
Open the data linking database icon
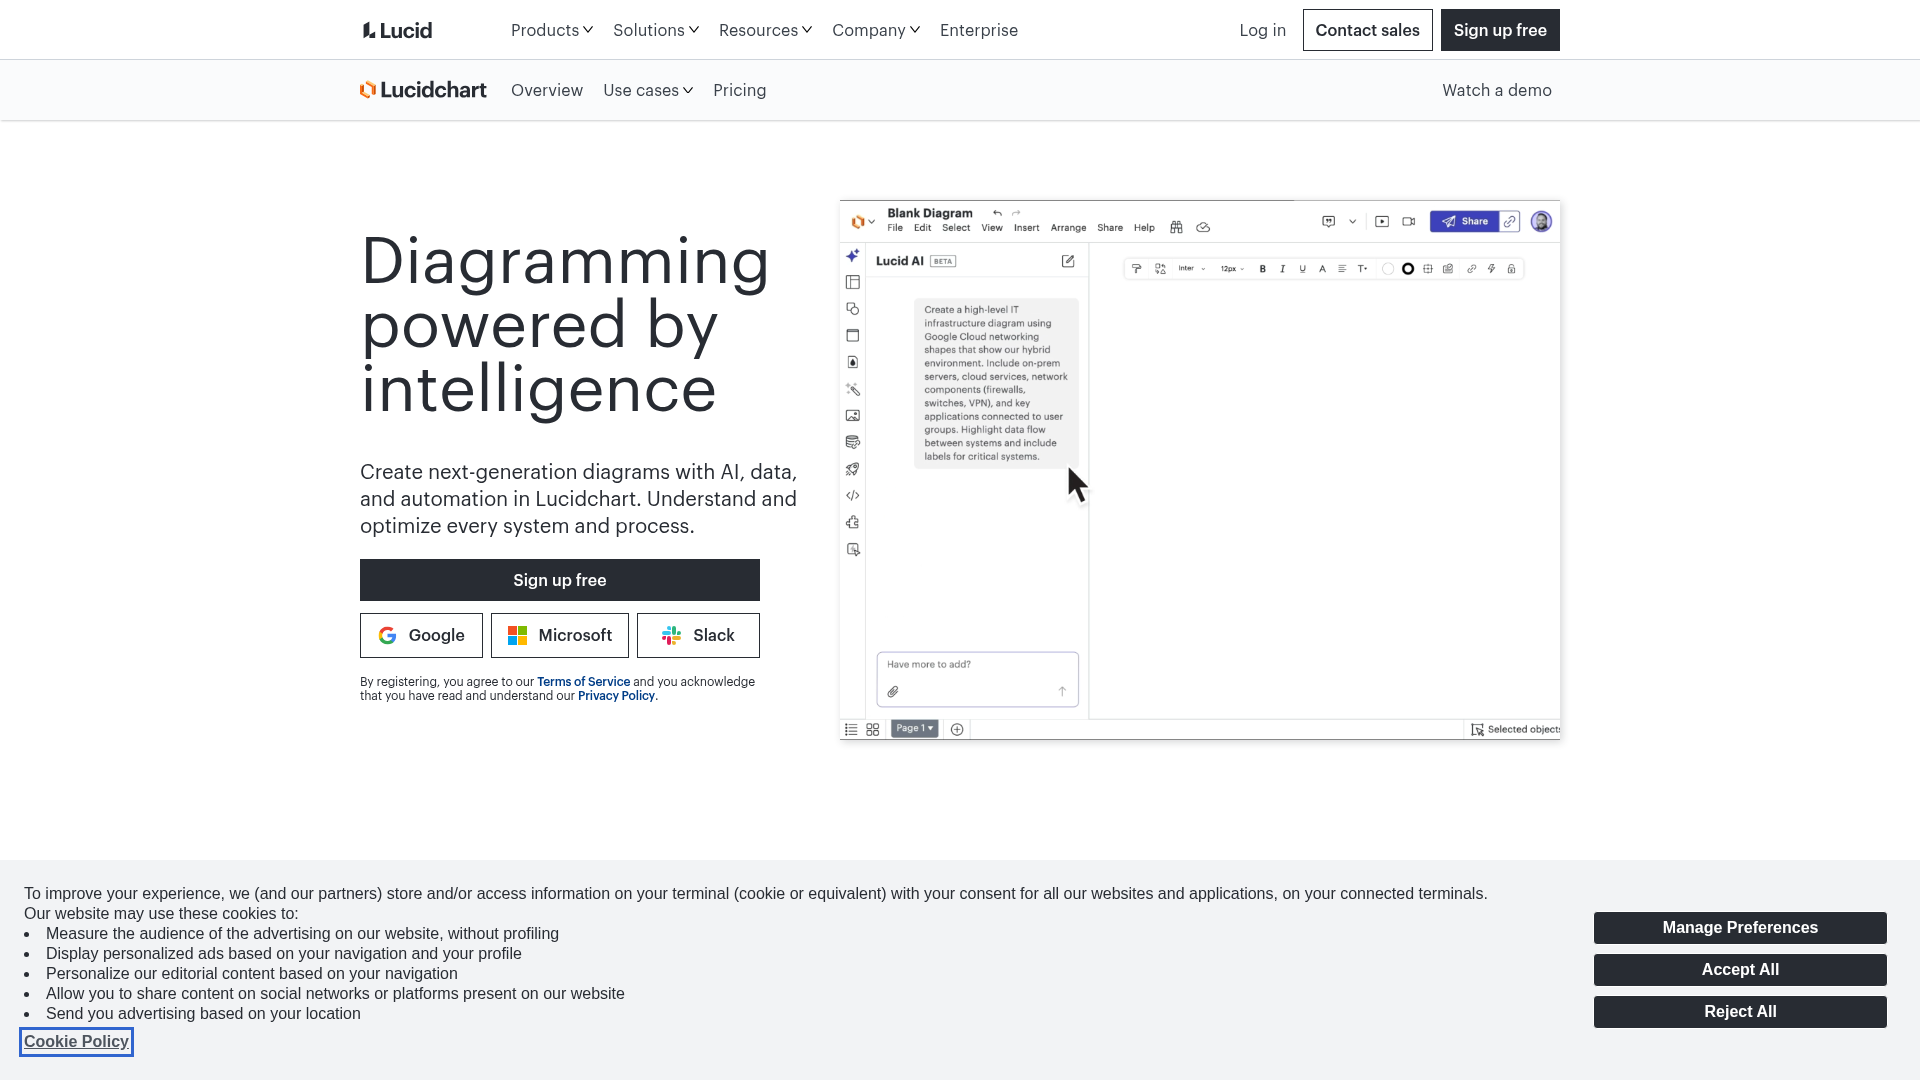[x=852, y=442]
